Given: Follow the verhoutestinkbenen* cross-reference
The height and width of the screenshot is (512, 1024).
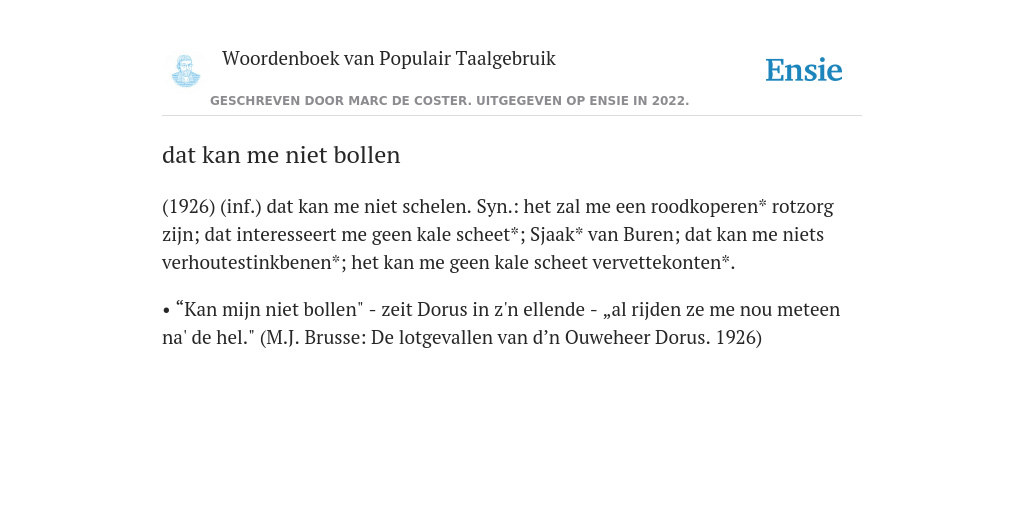Looking at the screenshot, I should 251,263.
